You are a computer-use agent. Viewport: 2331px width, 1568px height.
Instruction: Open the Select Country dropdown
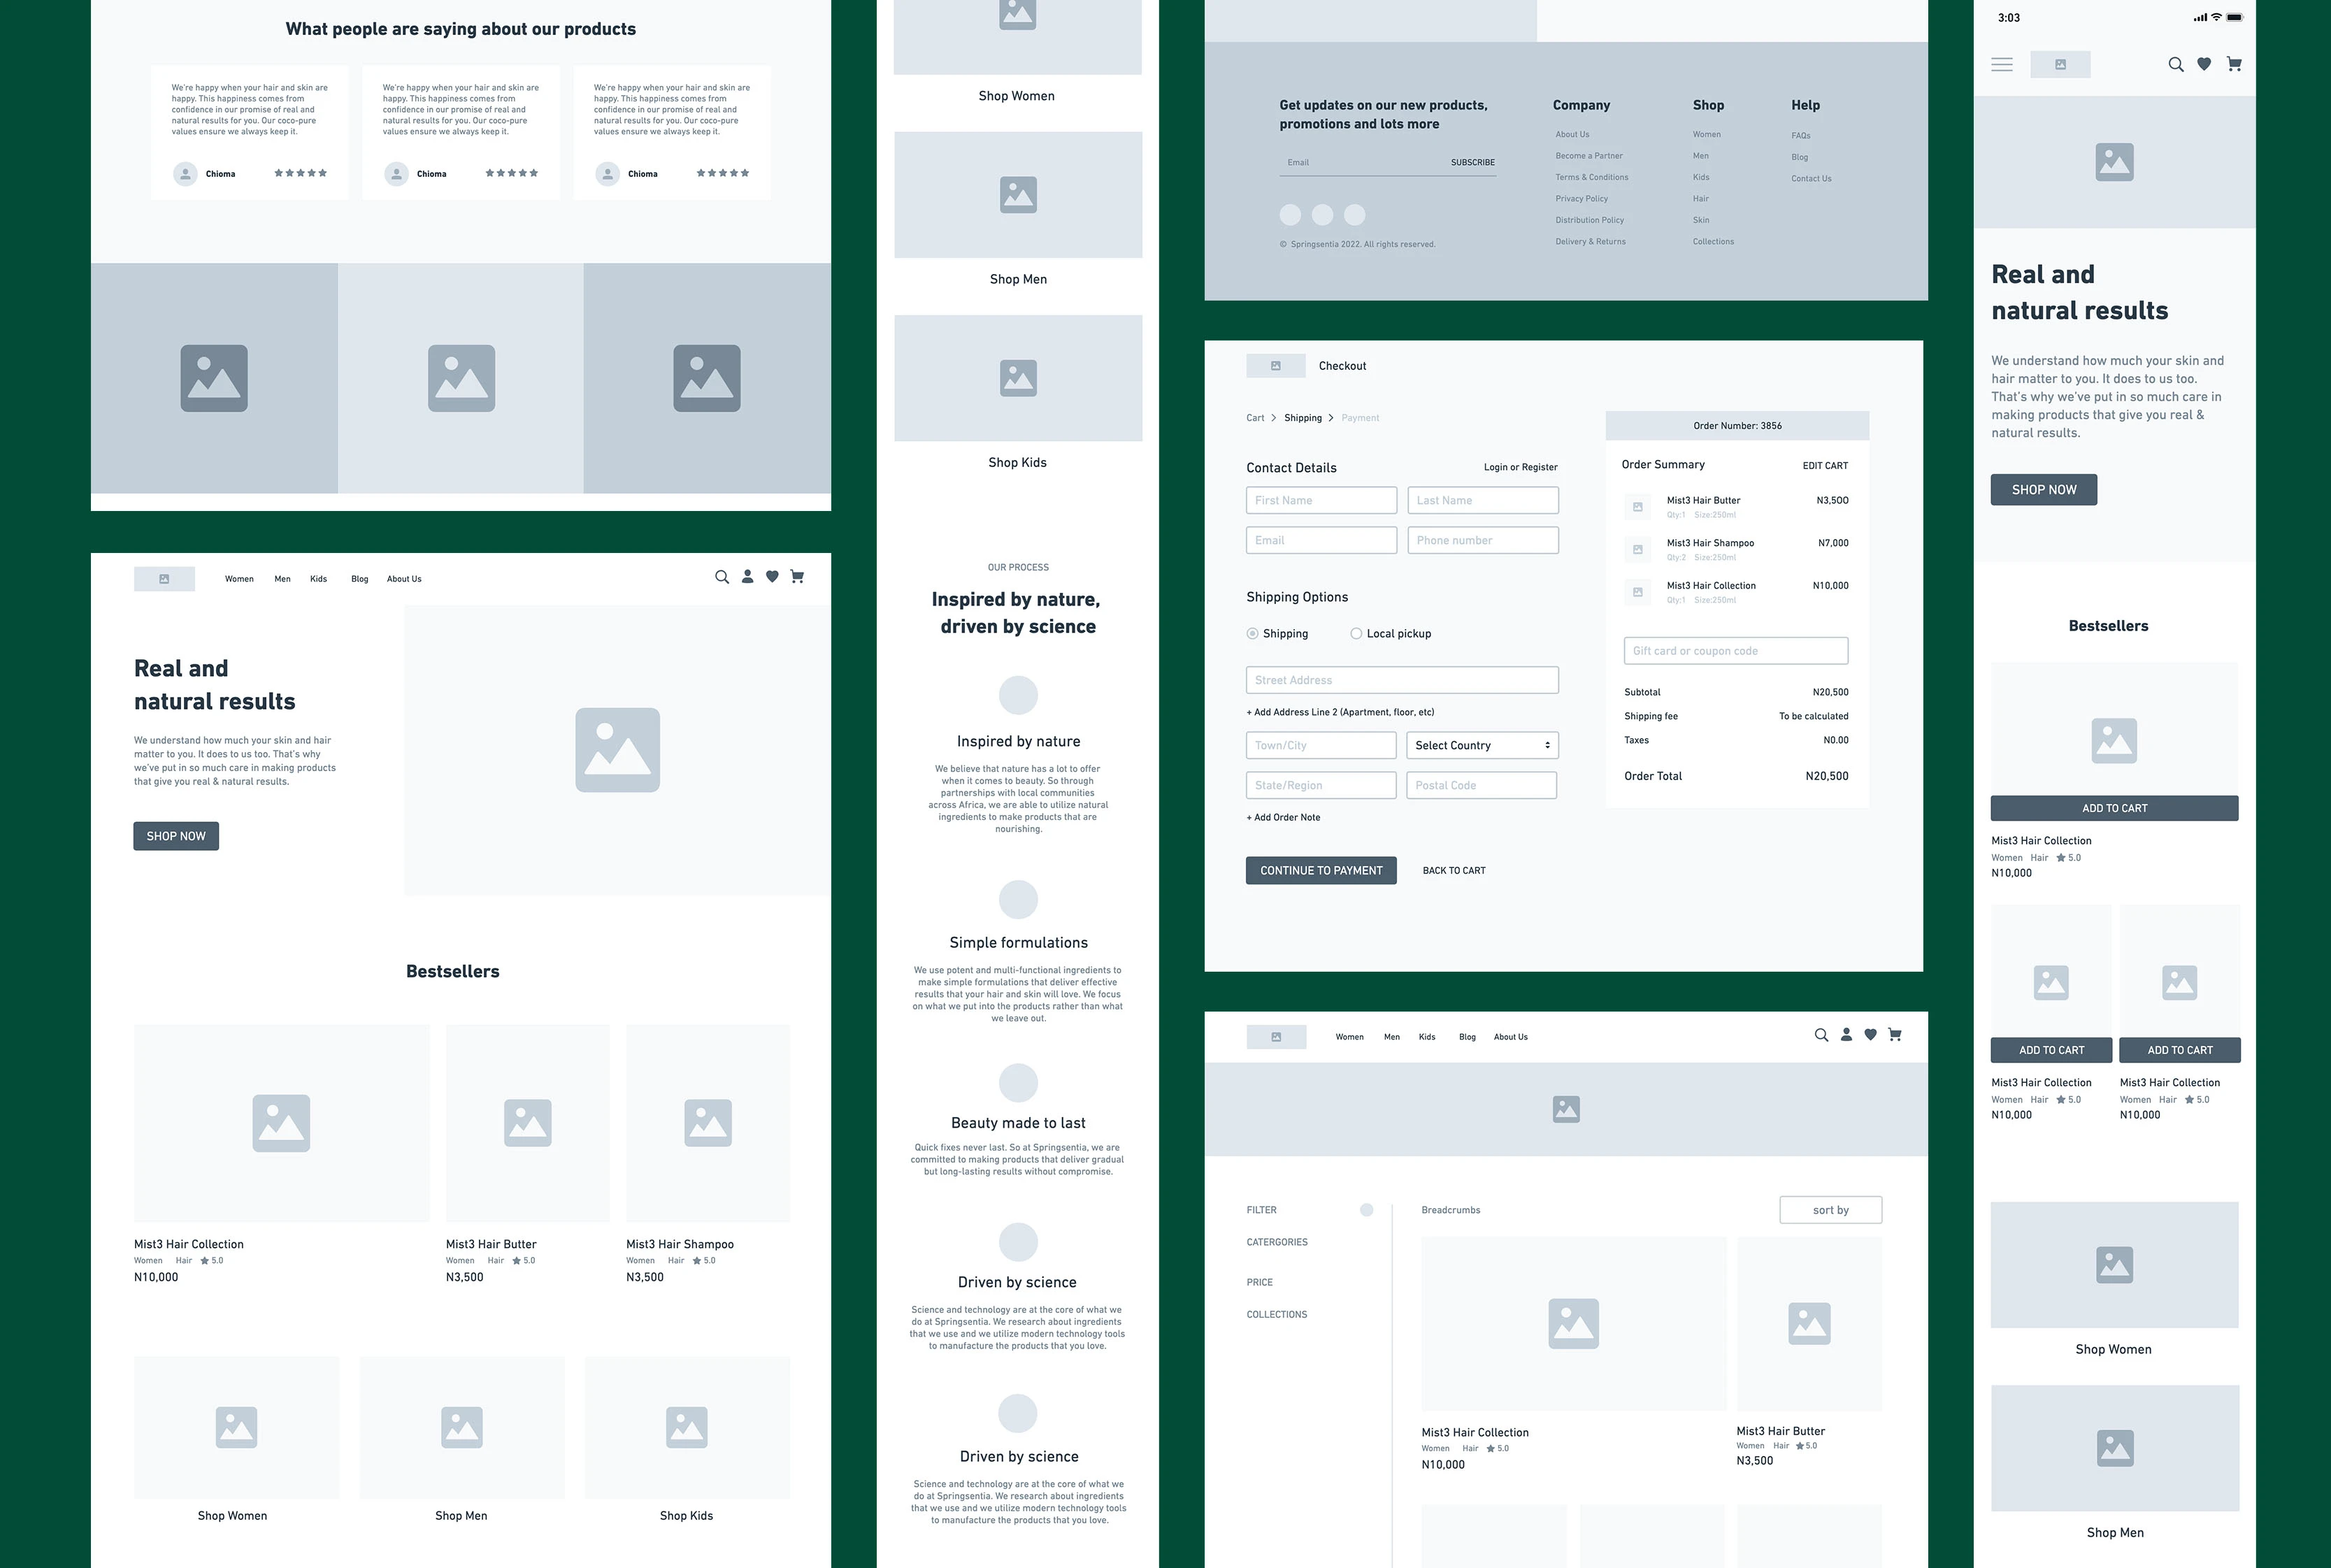coord(1482,745)
